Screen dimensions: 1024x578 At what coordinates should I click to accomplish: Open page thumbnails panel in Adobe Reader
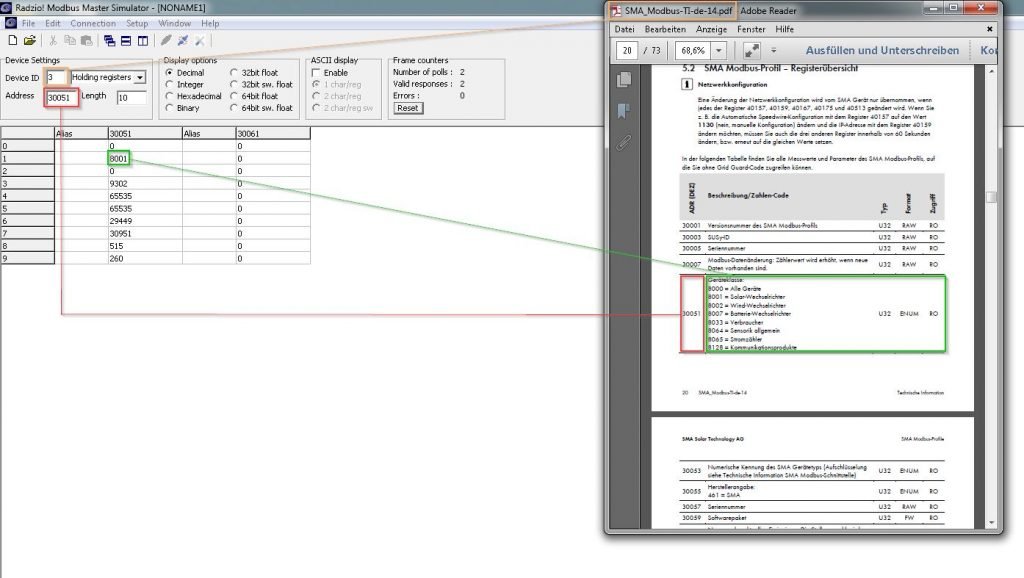[x=624, y=80]
